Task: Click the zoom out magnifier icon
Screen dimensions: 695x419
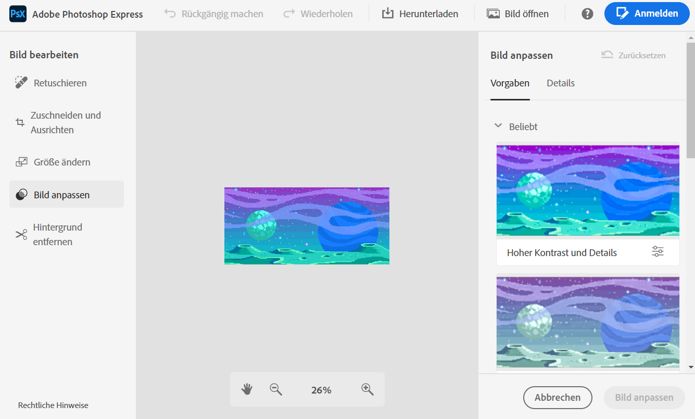Action: [276, 389]
